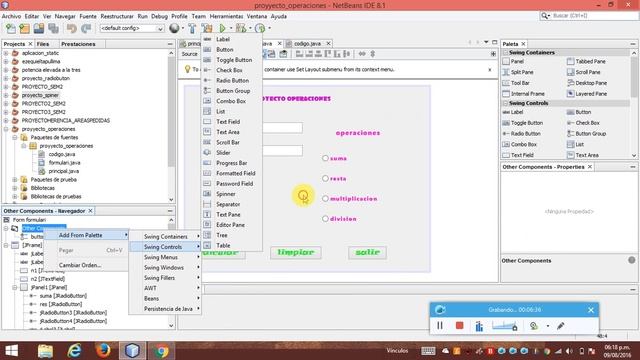Open File Explorer from the taskbar
This screenshot has width=640, height=360.
(45, 351)
